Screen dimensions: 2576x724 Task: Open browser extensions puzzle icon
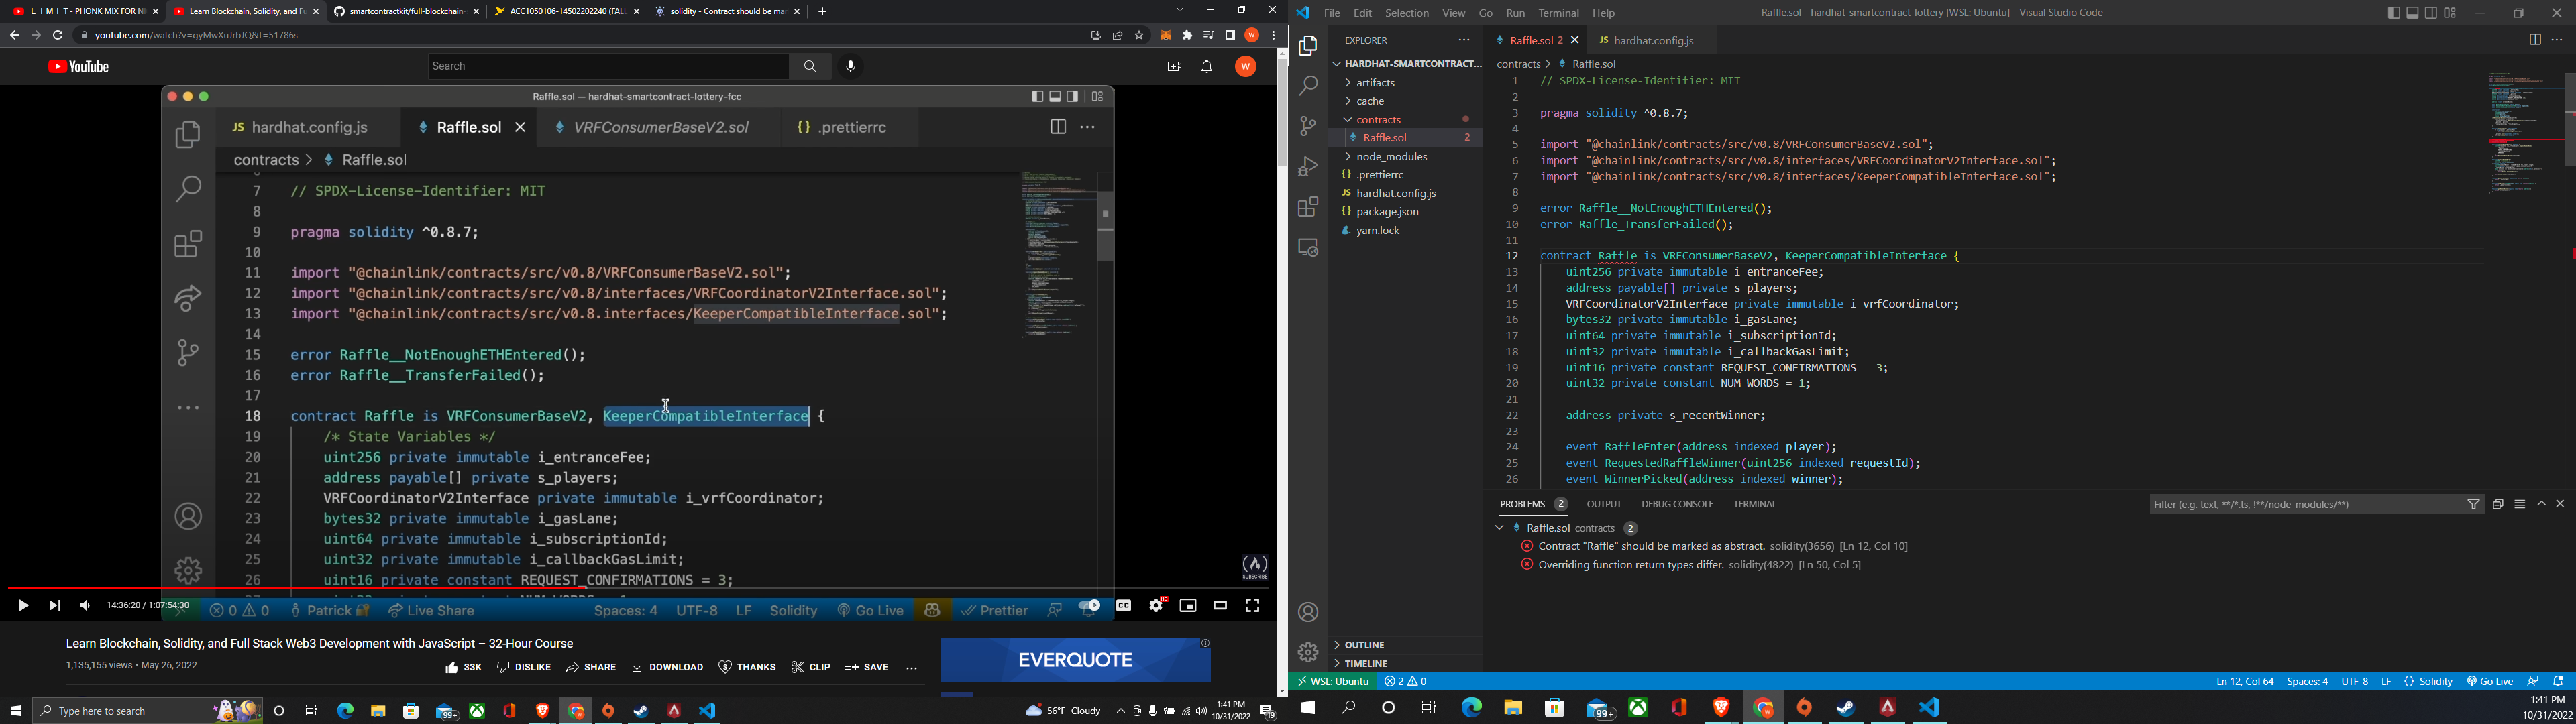[1187, 35]
